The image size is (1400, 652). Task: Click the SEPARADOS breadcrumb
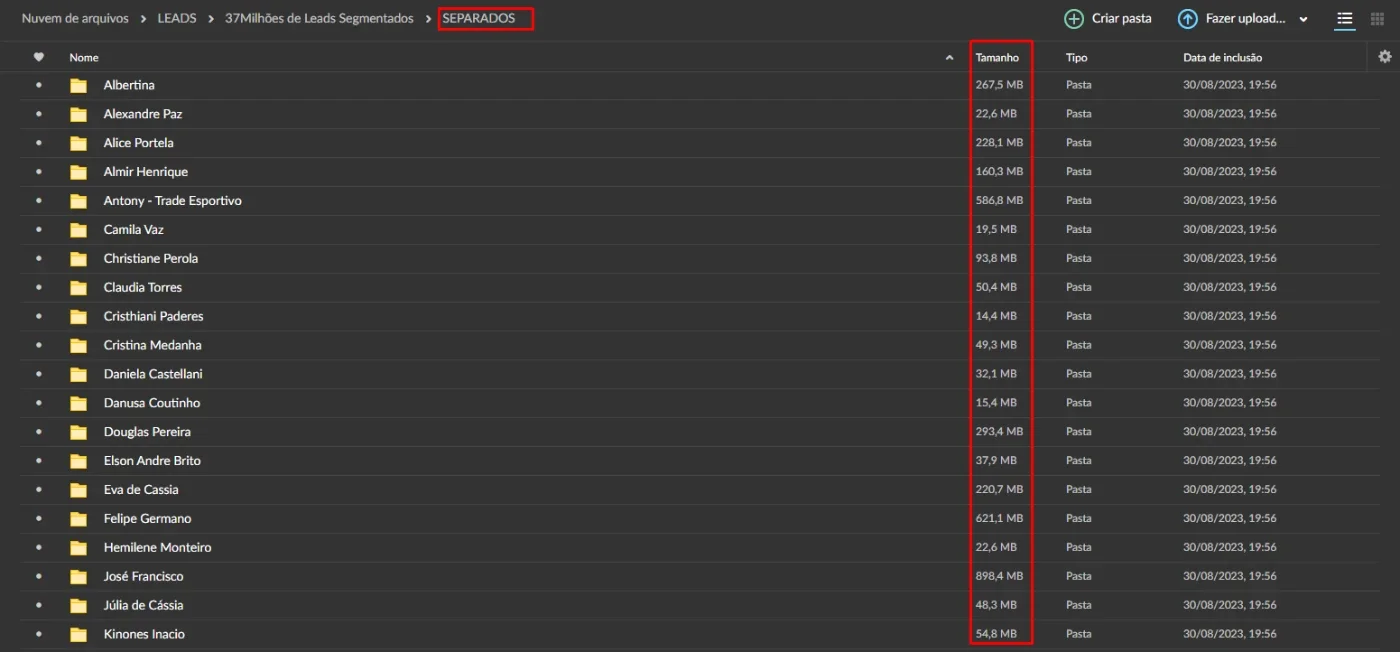point(479,18)
